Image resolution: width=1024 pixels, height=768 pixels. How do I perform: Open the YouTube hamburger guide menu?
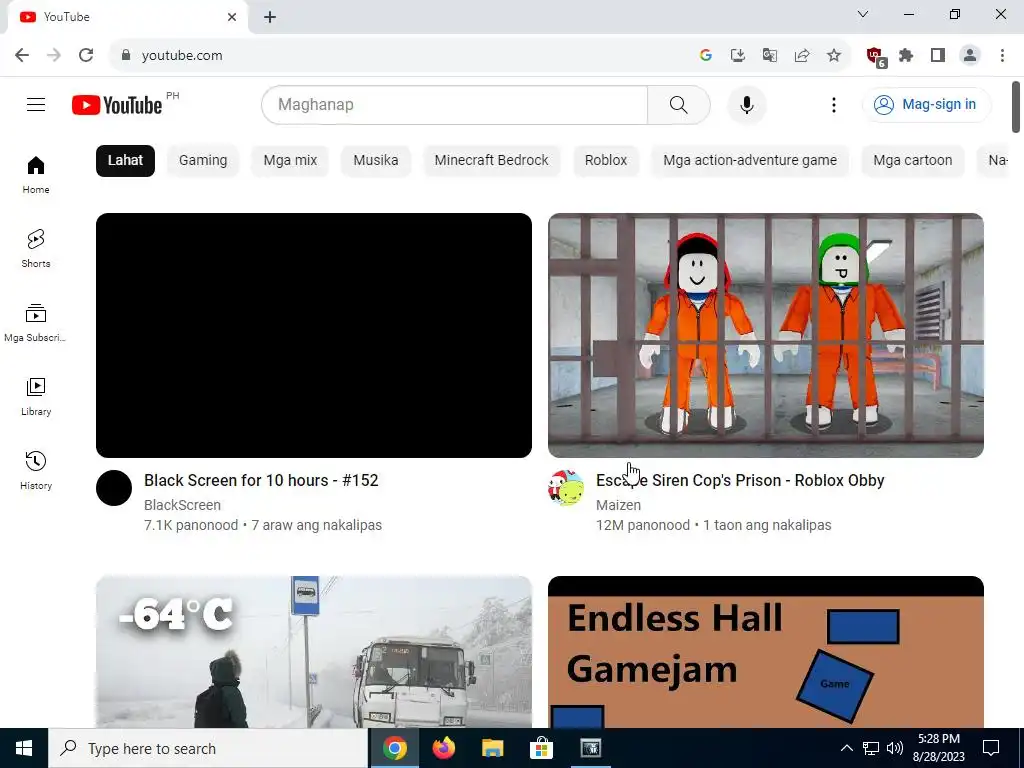point(36,104)
